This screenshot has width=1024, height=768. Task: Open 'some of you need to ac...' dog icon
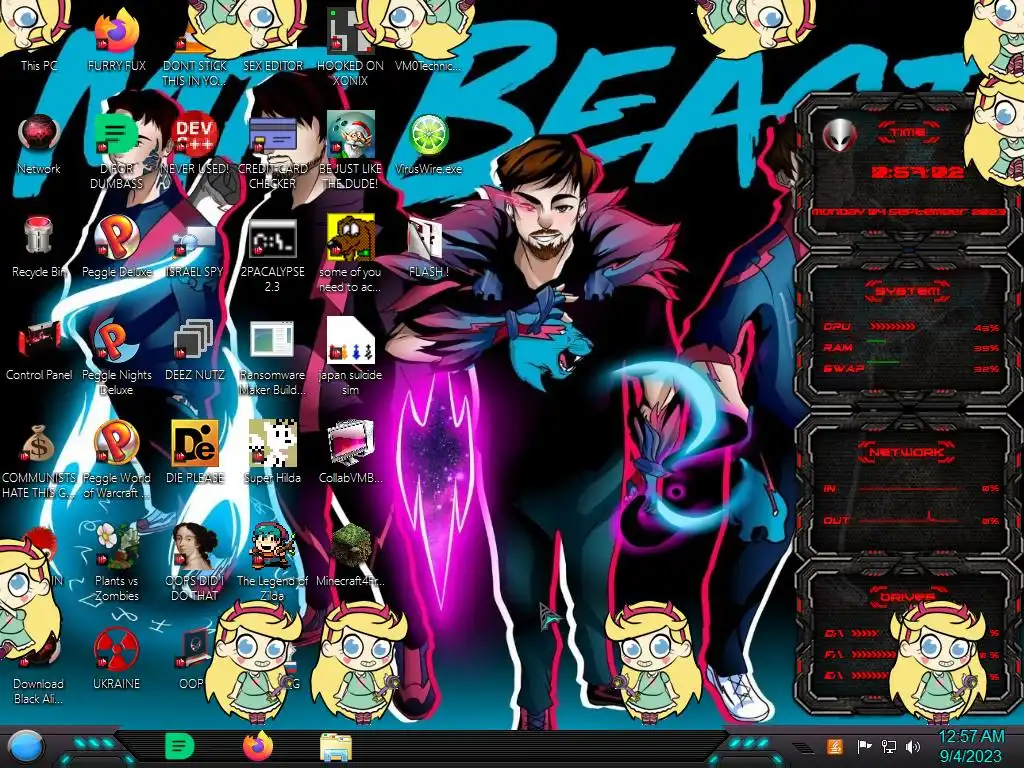coord(350,253)
